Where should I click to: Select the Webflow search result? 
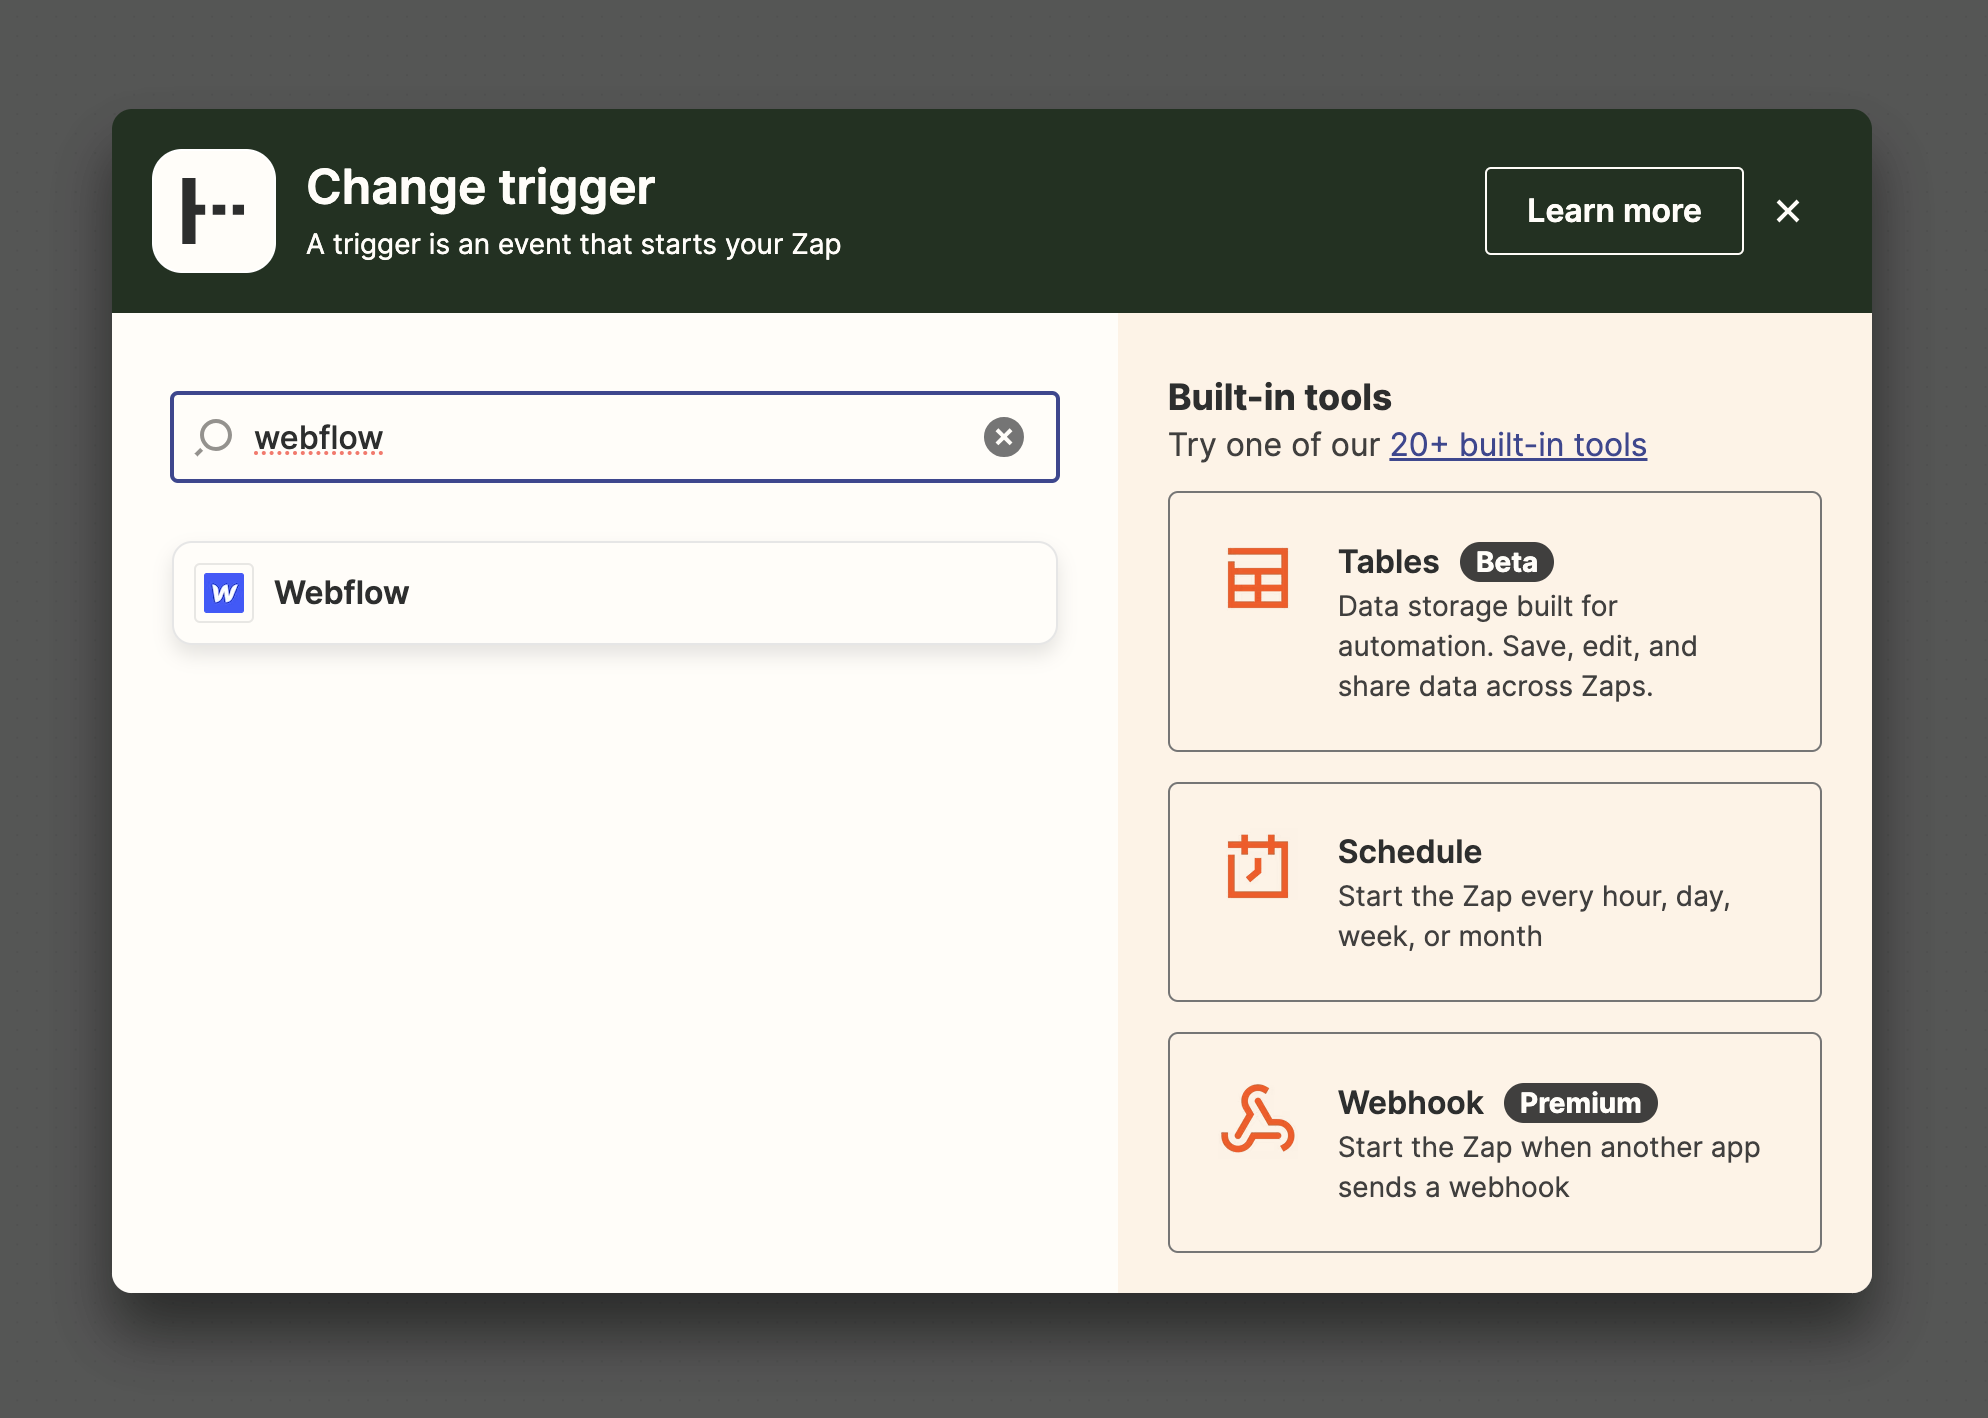(x=614, y=593)
